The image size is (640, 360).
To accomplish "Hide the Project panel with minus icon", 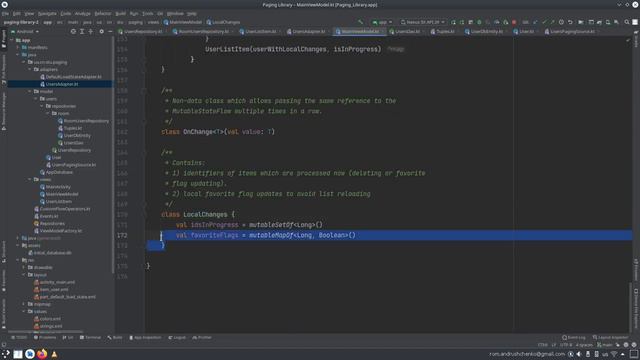I will (x=110, y=31).
